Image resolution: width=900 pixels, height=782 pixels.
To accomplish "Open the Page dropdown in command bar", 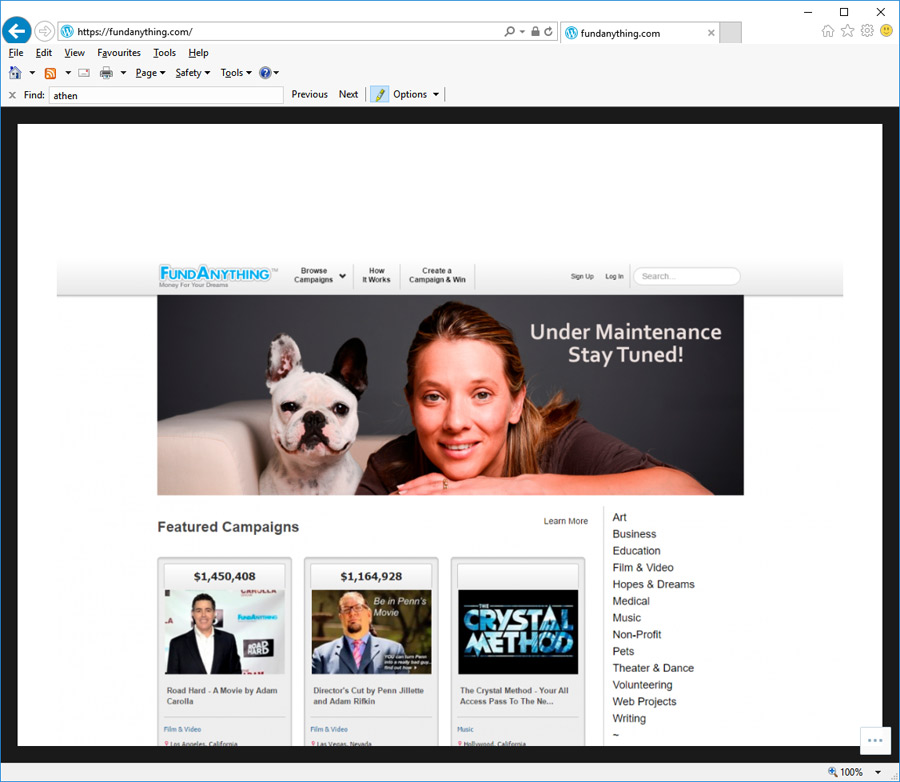I will pos(150,73).
